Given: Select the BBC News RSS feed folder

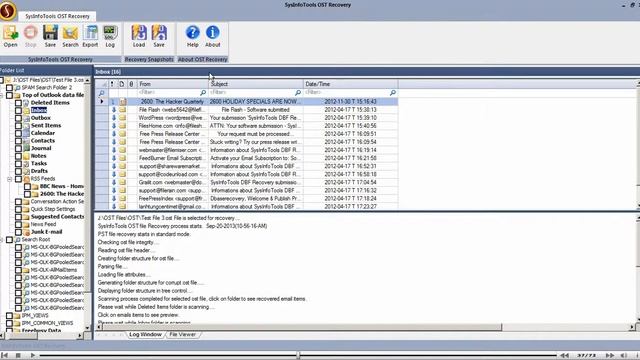Looking at the screenshot, I should click(x=62, y=186).
